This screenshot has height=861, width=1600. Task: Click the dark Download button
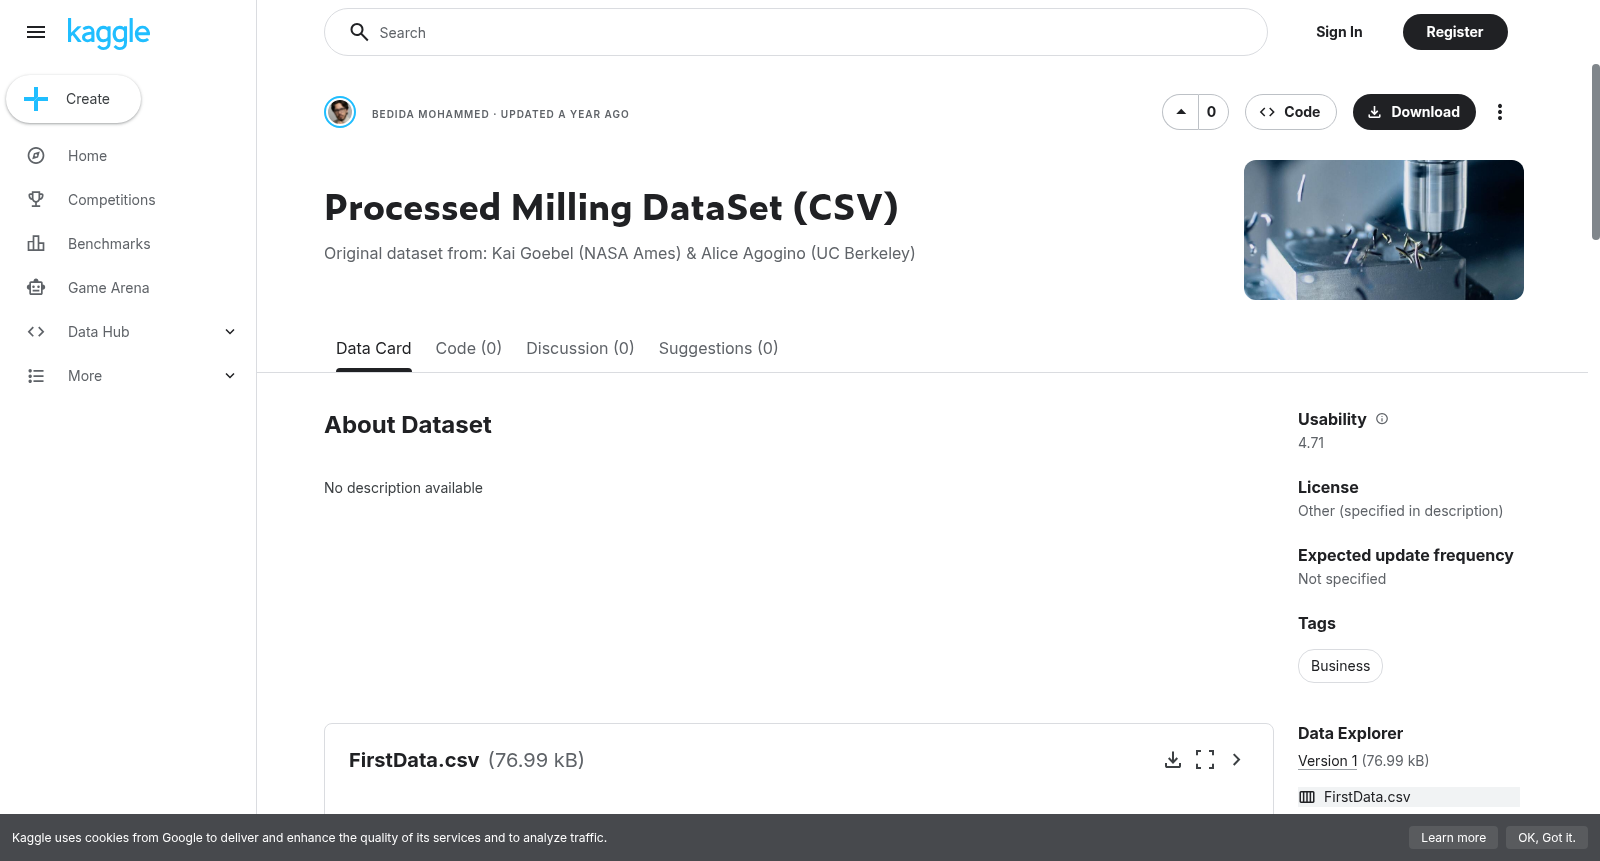point(1414,112)
